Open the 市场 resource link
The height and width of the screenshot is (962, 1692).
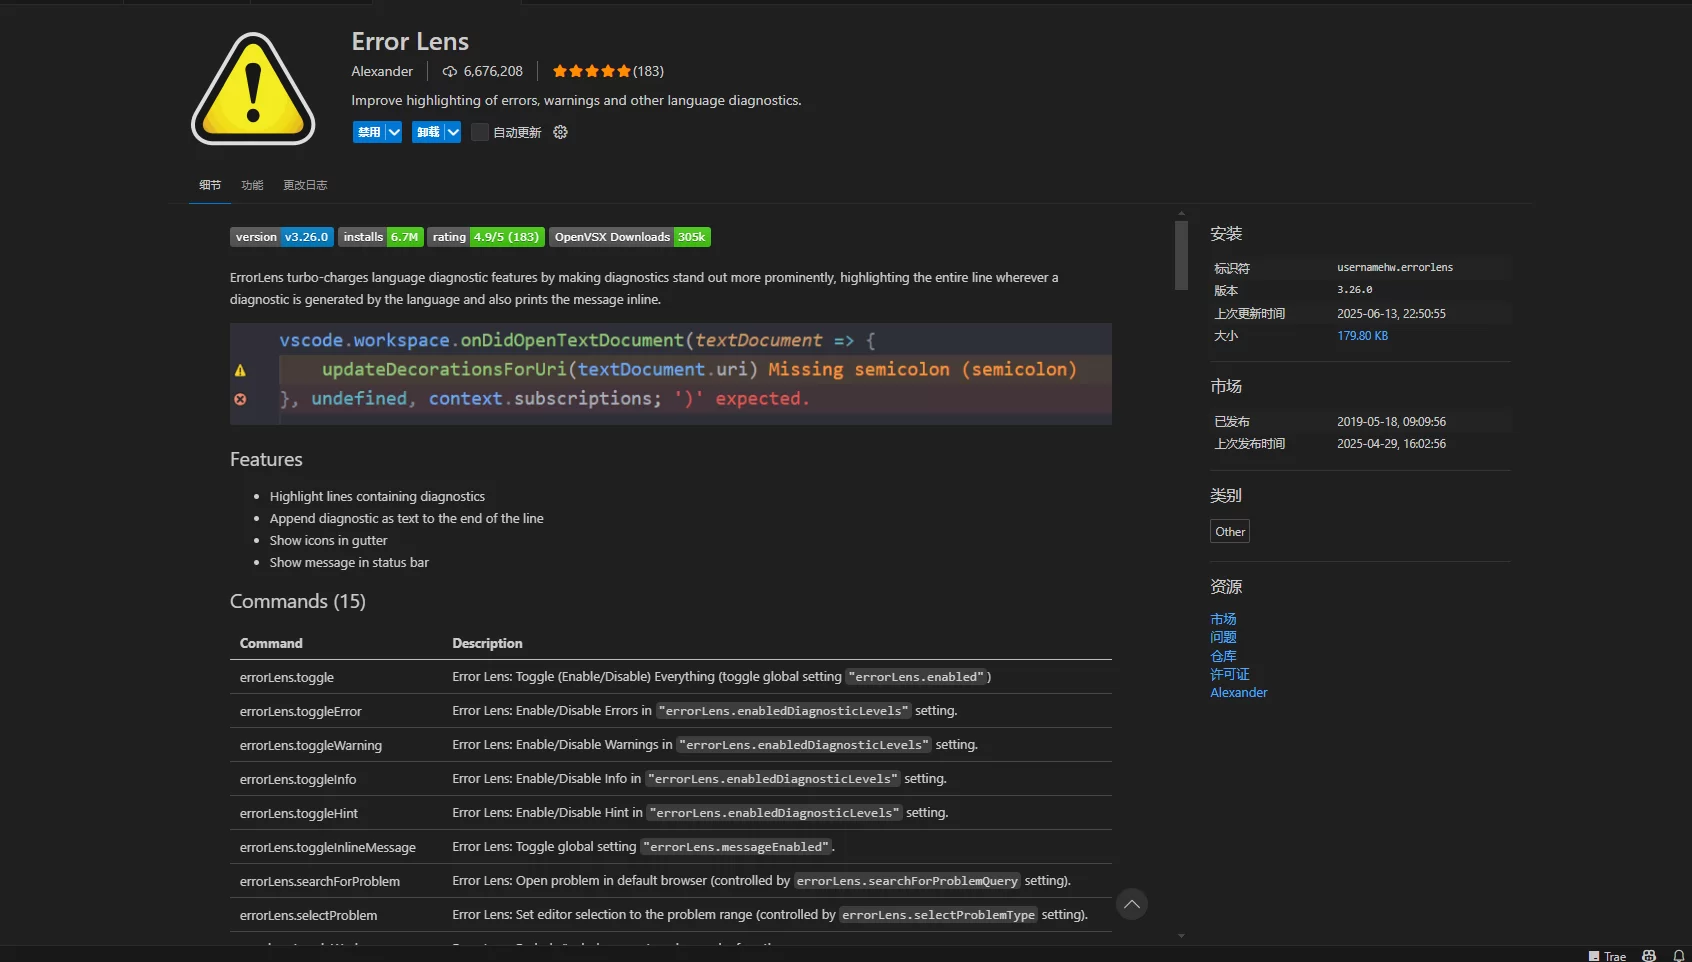1223,619
